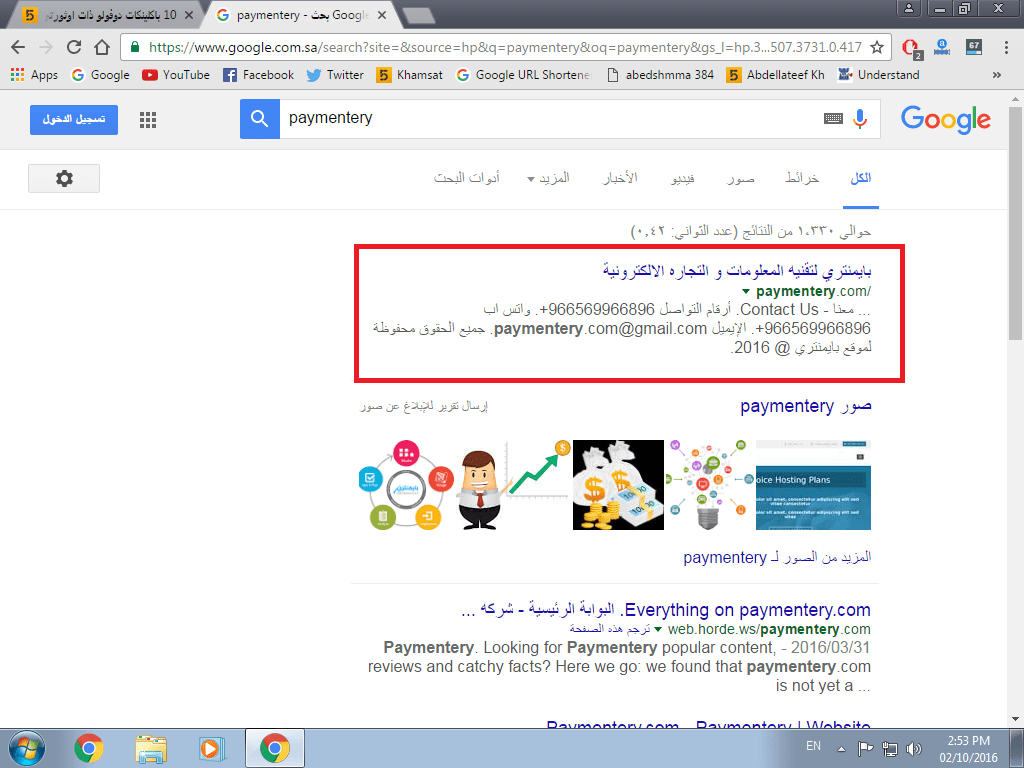This screenshot has height=768, width=1024.
Task: Switch to the صور (Images) tab
Action: (741, 178)
